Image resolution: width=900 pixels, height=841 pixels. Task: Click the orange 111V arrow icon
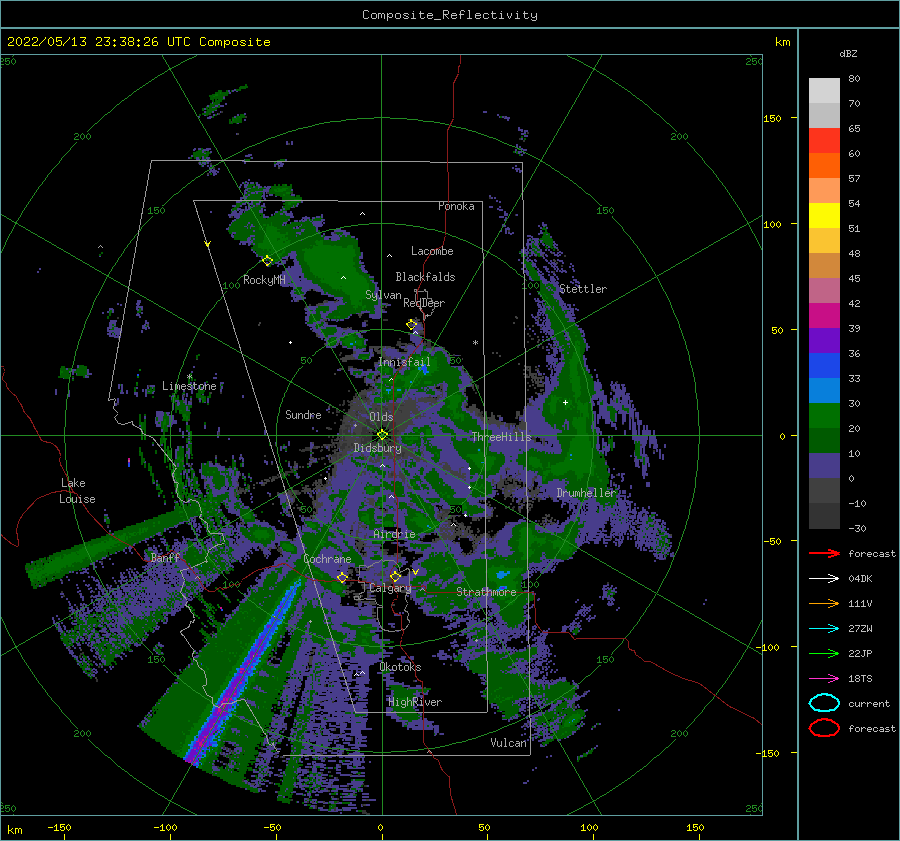(x=824, y=603)
